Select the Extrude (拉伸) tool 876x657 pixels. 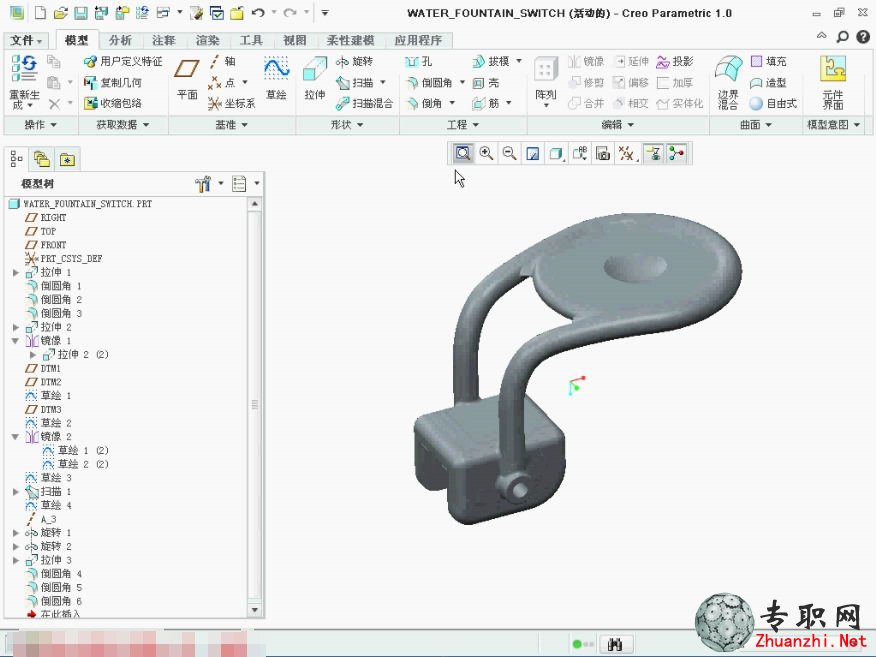tap(315, 78)
